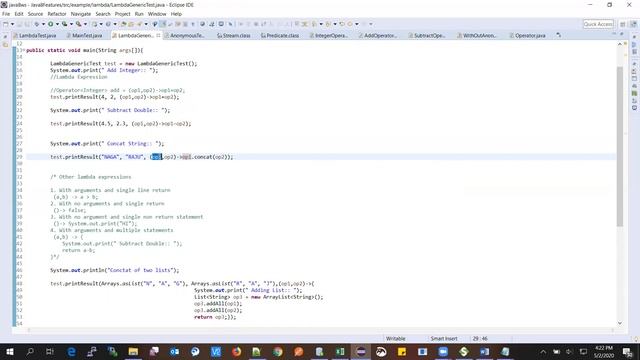The image size is (640, 360).
Task: Close the LambdaGeneri... editor tab
Action: coord(158,36)
